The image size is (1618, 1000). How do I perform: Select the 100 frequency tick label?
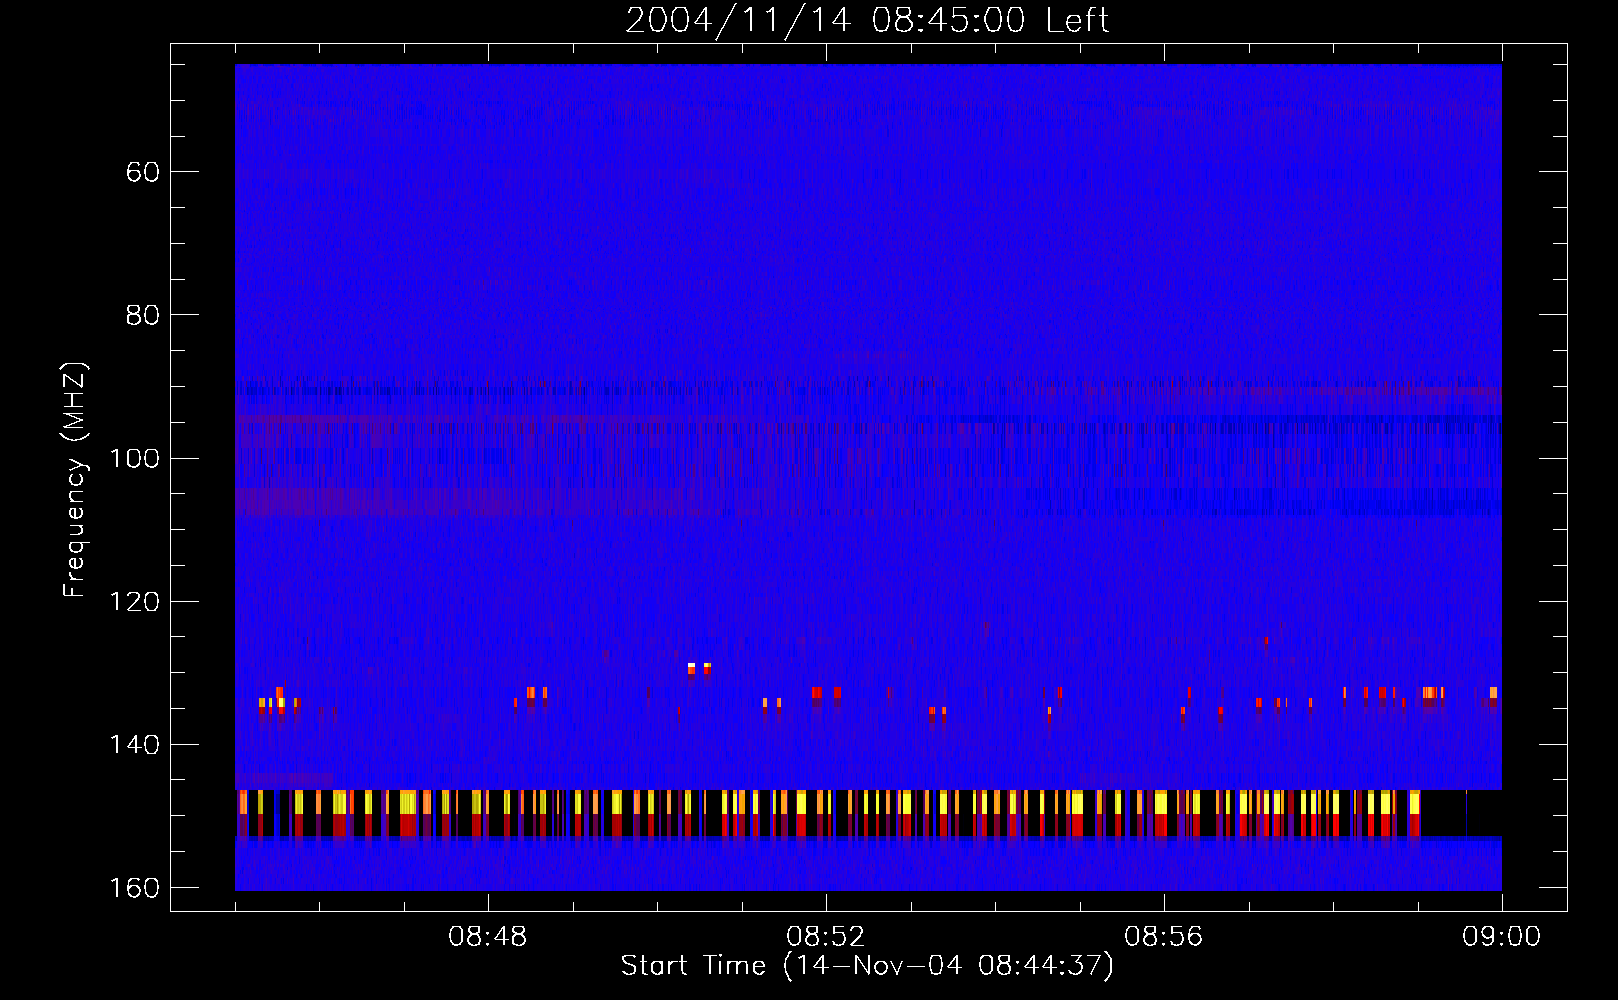pos(134,459)
